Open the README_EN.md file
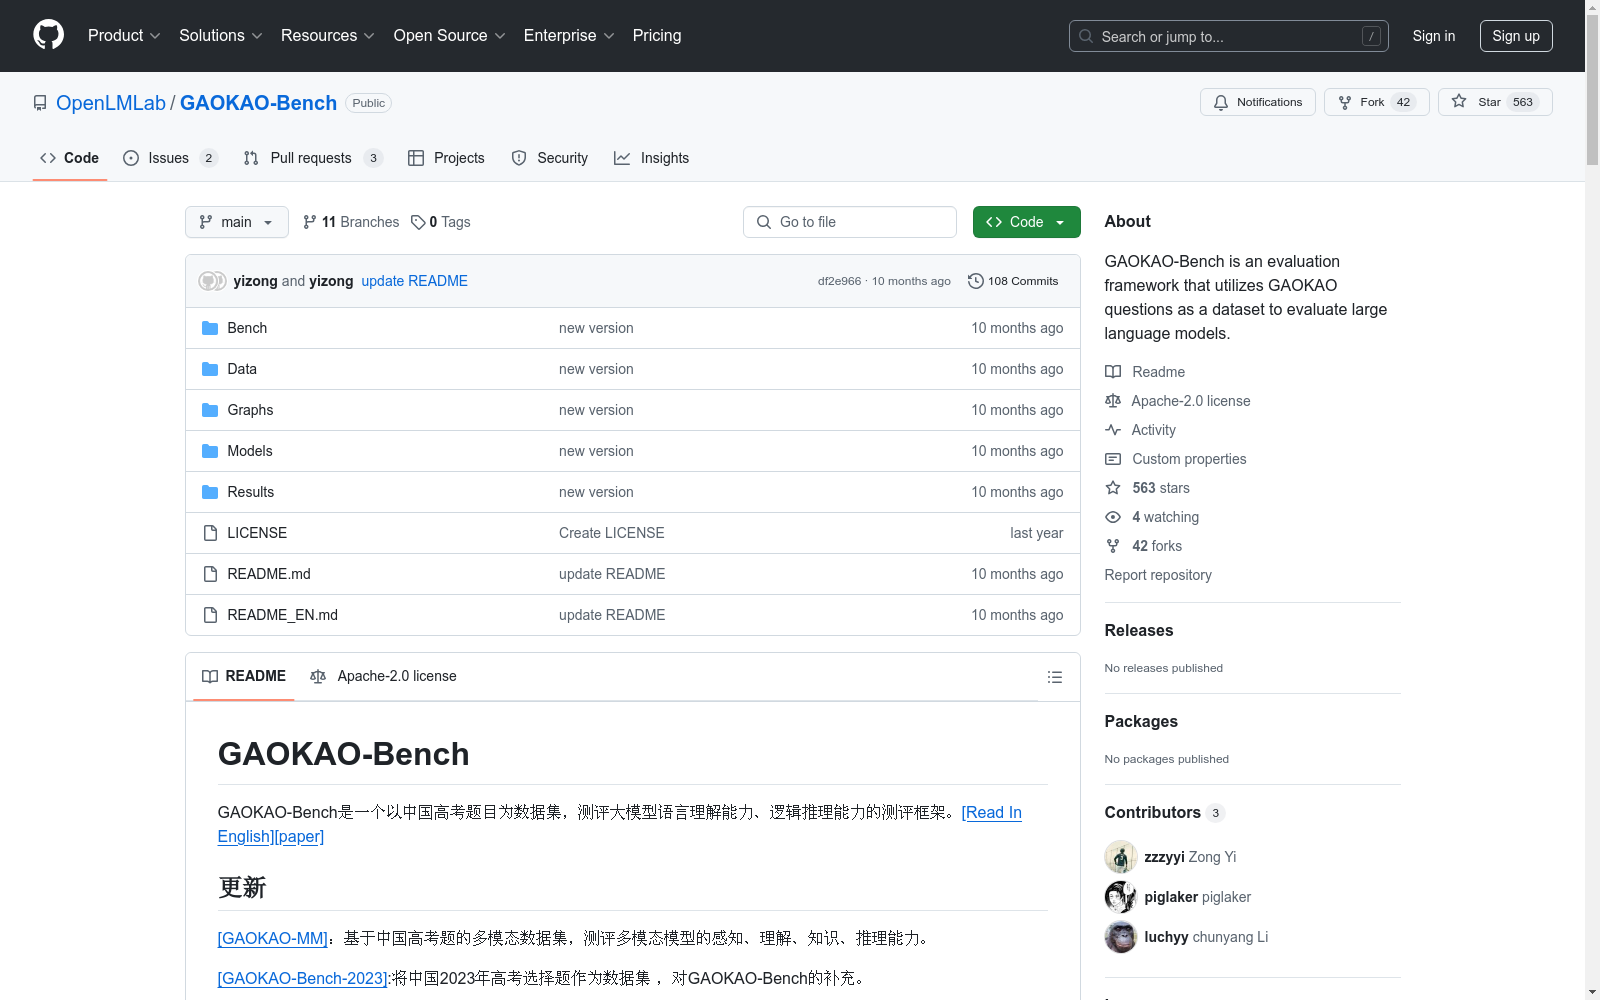This screenshot has width=1600, height=1000. pos(282,615)
